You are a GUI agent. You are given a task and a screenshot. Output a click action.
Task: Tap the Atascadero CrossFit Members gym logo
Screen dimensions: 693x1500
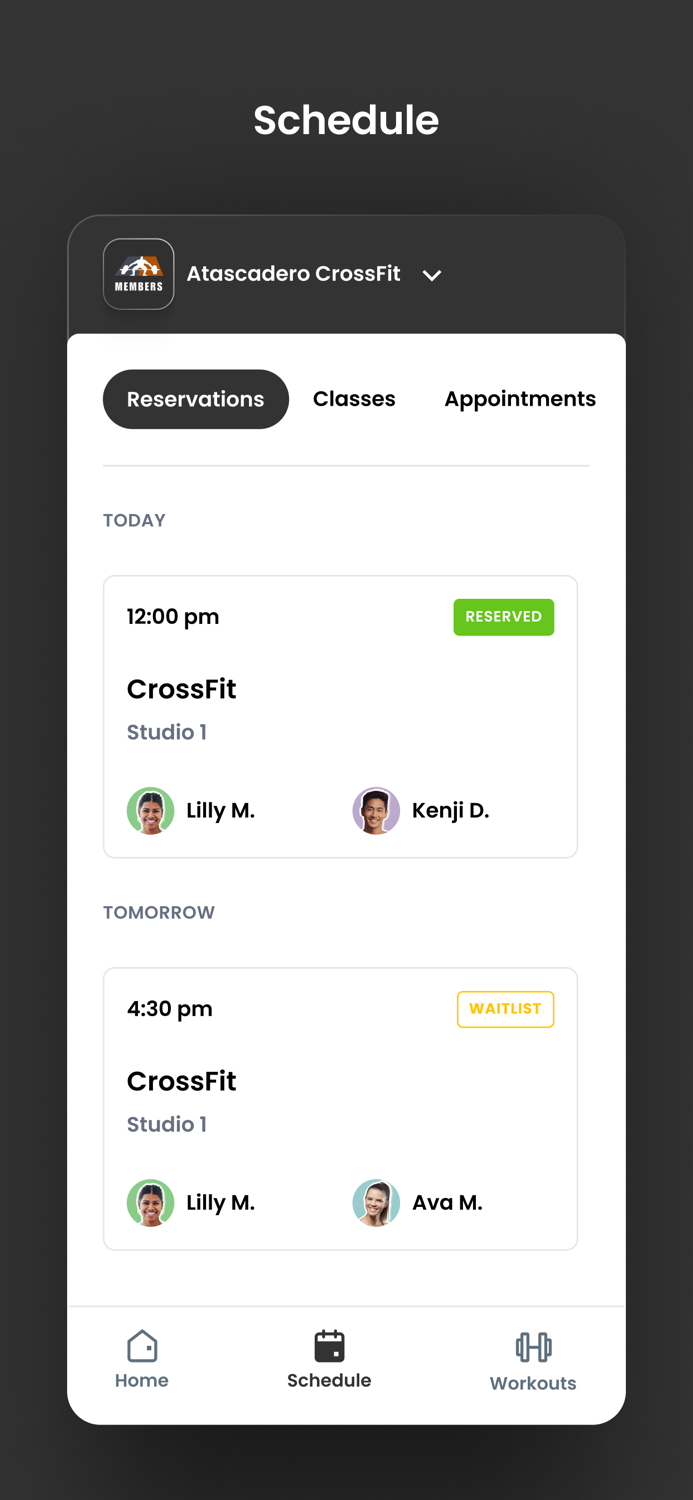pyautogui.click(x=138, y=273)
